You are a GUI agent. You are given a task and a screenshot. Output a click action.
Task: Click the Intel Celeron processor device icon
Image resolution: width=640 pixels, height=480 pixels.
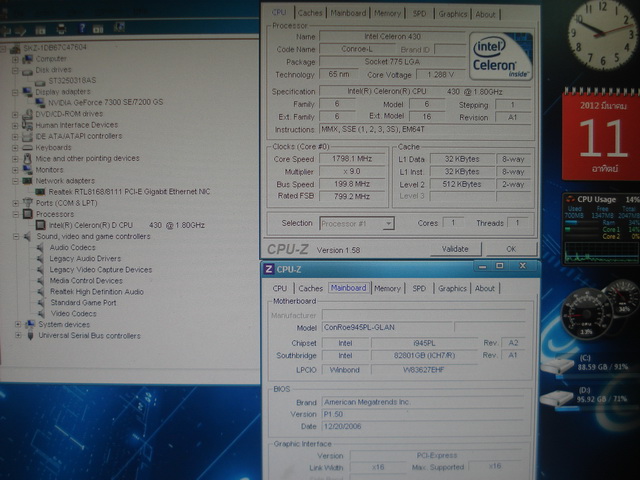[42, 225]
